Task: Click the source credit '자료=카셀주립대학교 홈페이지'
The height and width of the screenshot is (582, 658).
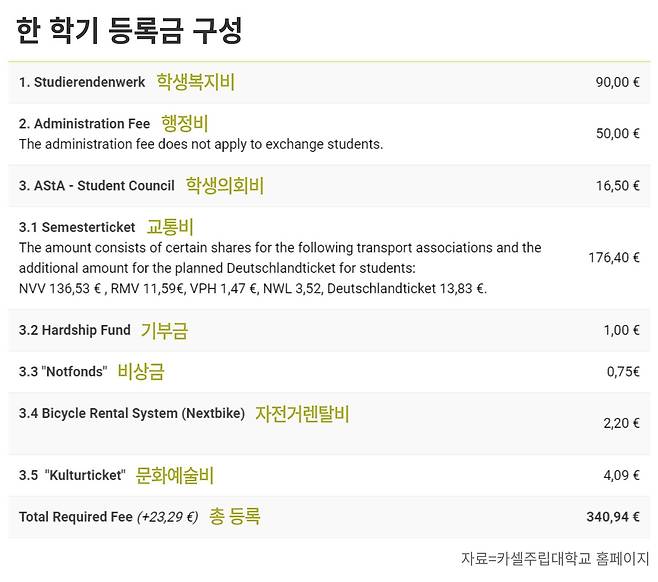Action: coord(555,559)
